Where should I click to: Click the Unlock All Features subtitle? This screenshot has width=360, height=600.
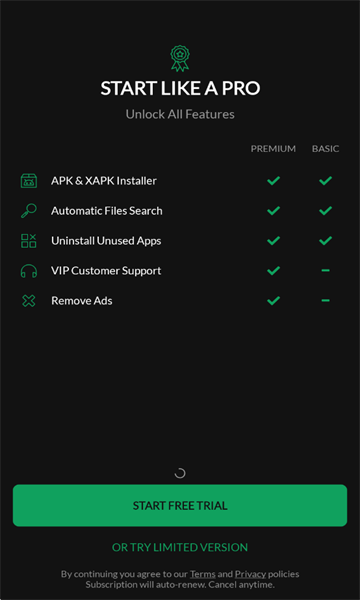coord(180,114)
